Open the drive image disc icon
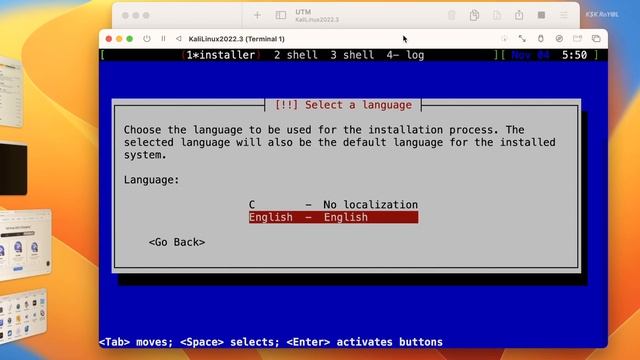This screenshot has width=640, height=360. pos(559,39)
